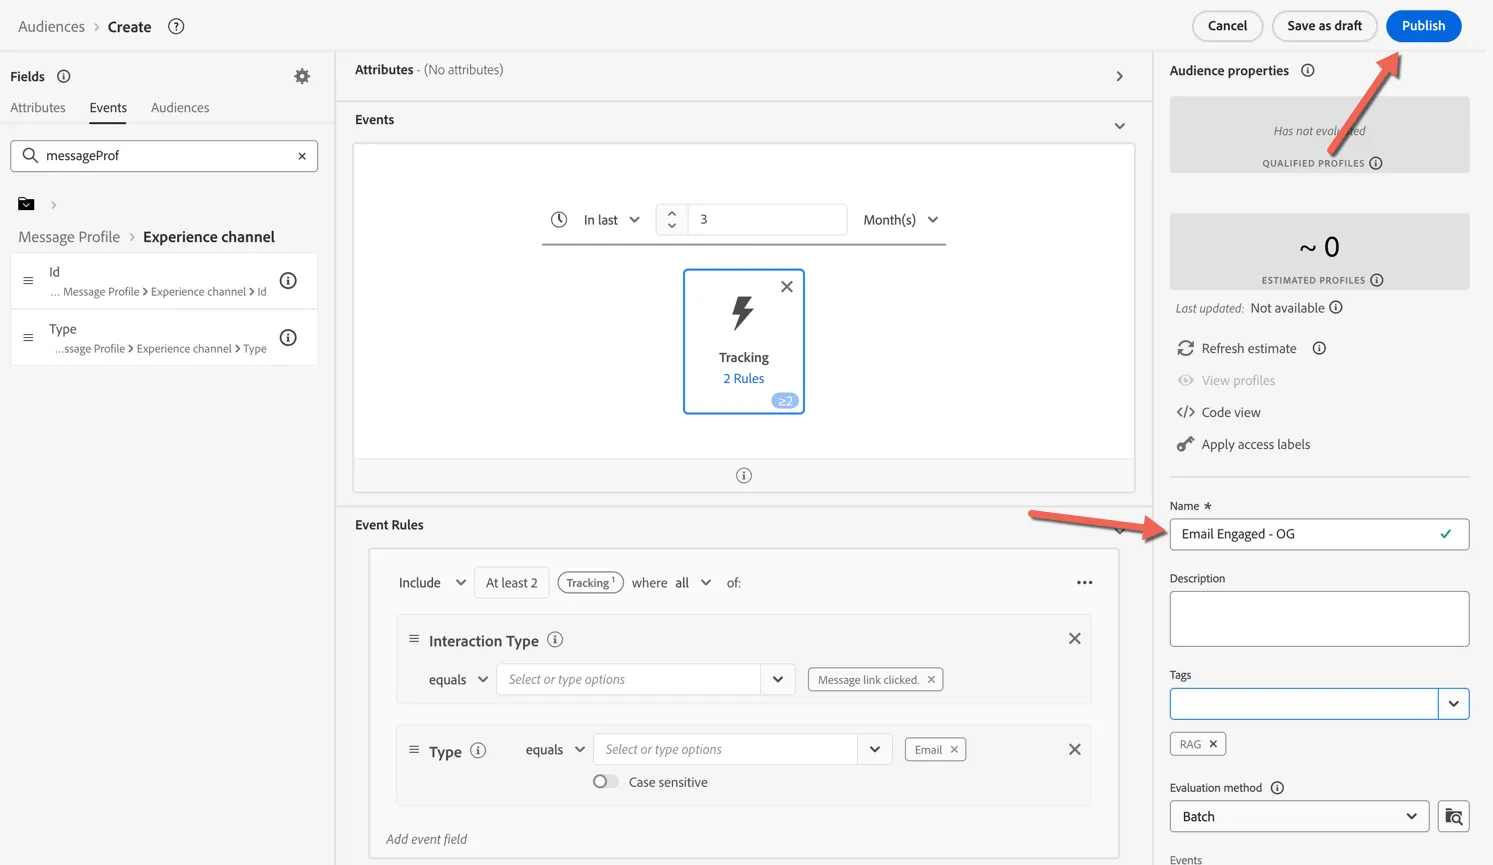The height and width of the screenshot is (865, 1493).
Task: Open the Tags dropdown arrow
Action: pos(1454,704)
